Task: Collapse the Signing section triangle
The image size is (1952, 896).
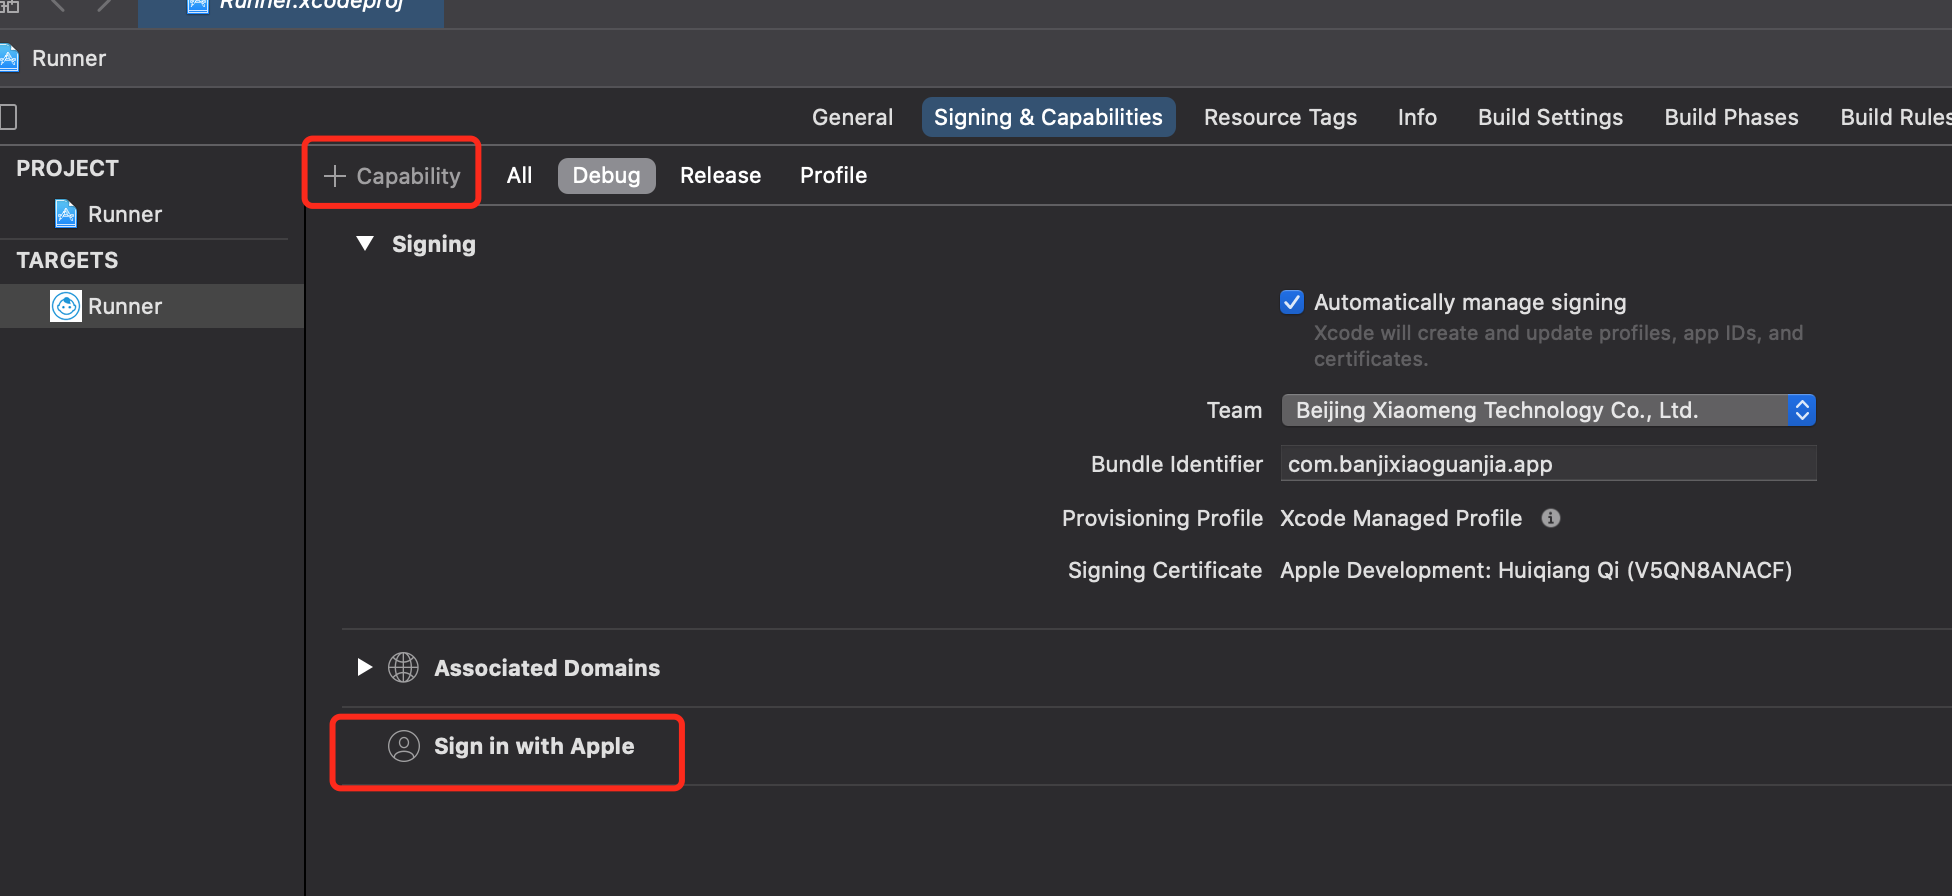Action: pyautogui.click(x=365, y=244)
